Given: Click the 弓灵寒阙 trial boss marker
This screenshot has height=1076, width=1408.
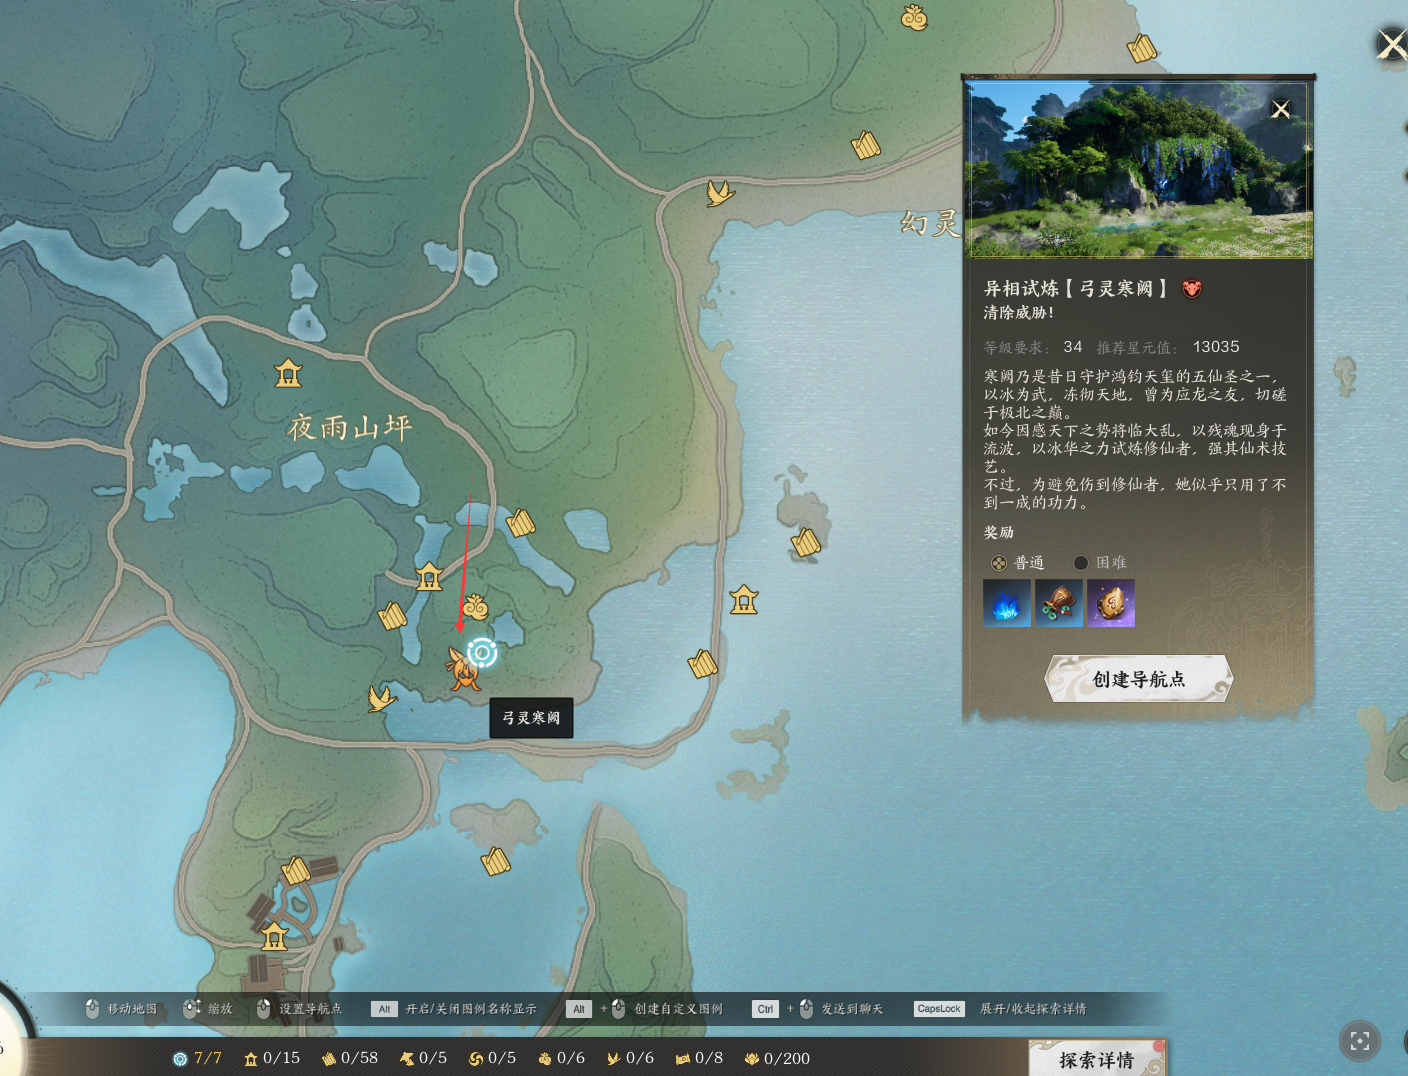Looking at the screenshot, I should tap(462, 669).
